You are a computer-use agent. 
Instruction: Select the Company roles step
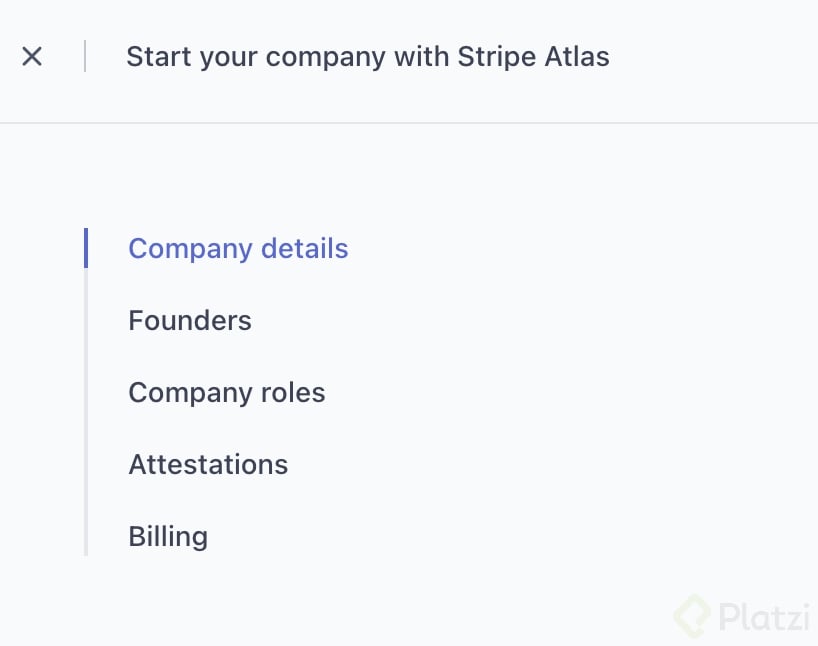click(x=227, y=392)
